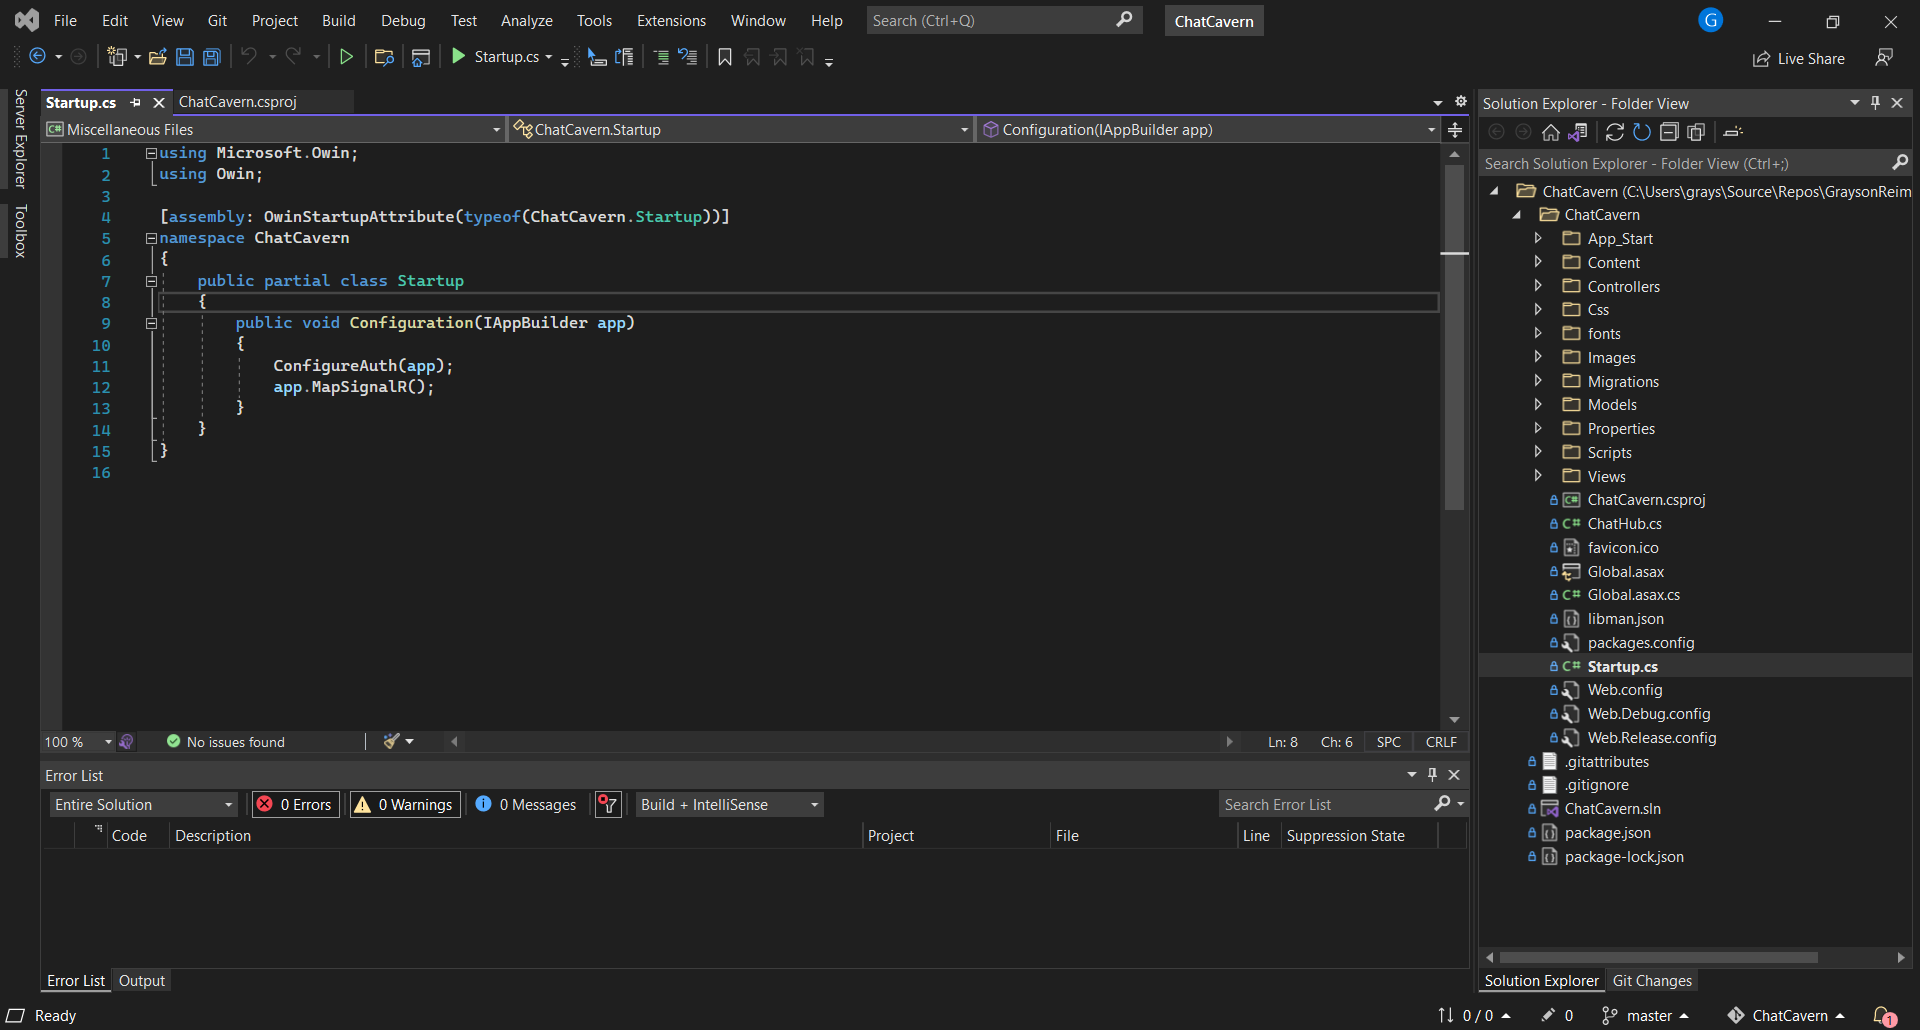Click the ChatCavern repository button in status bar
The image size is (1920, 1030).
pyautogui.click(x=1786, y=1016)
